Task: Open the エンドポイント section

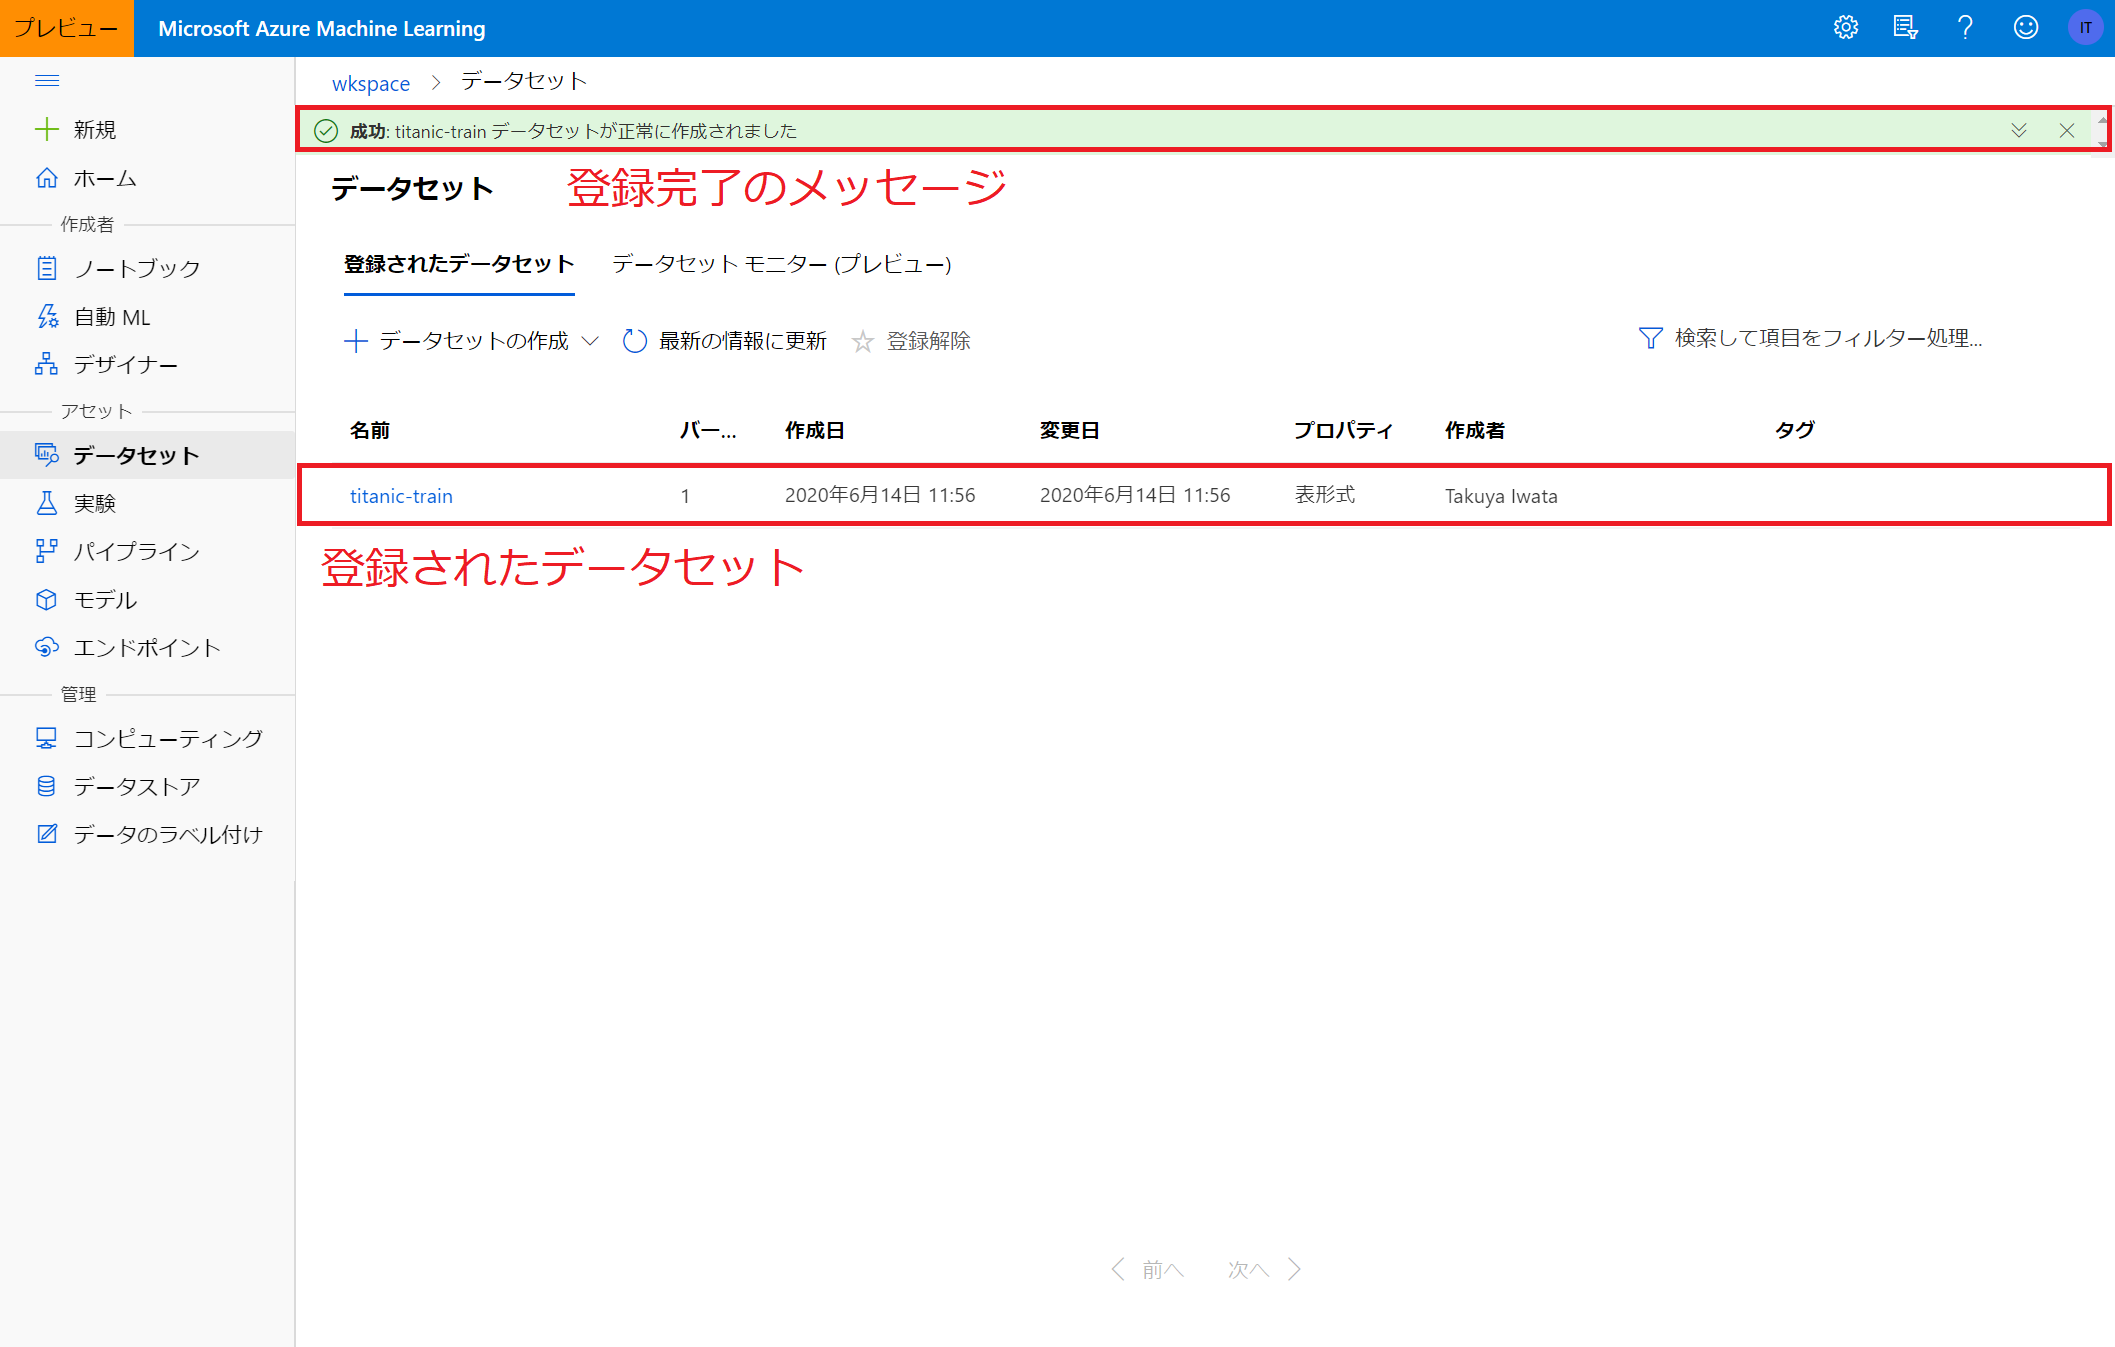Action: [x=147, y=647]
